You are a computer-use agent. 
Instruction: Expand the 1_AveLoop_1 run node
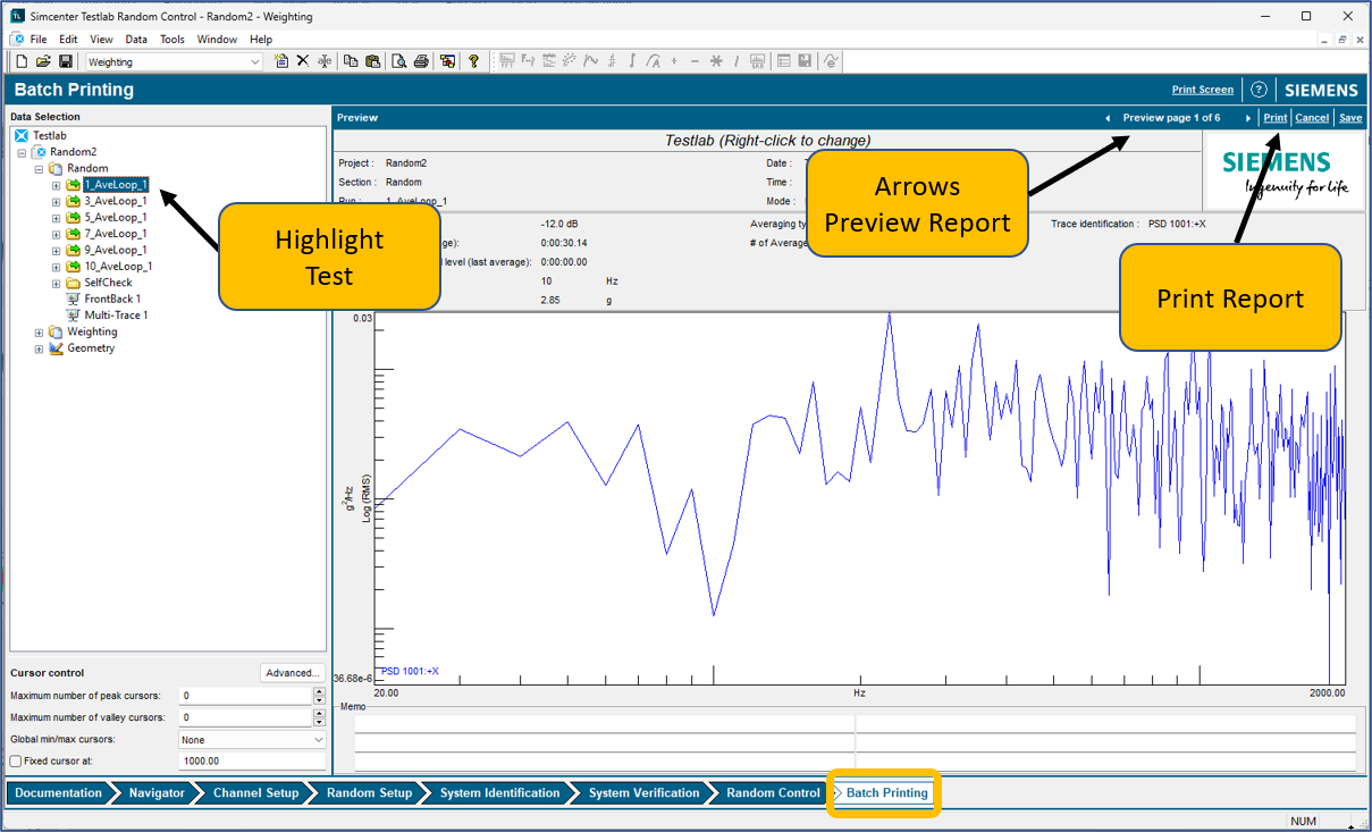[x=56, y=185]
